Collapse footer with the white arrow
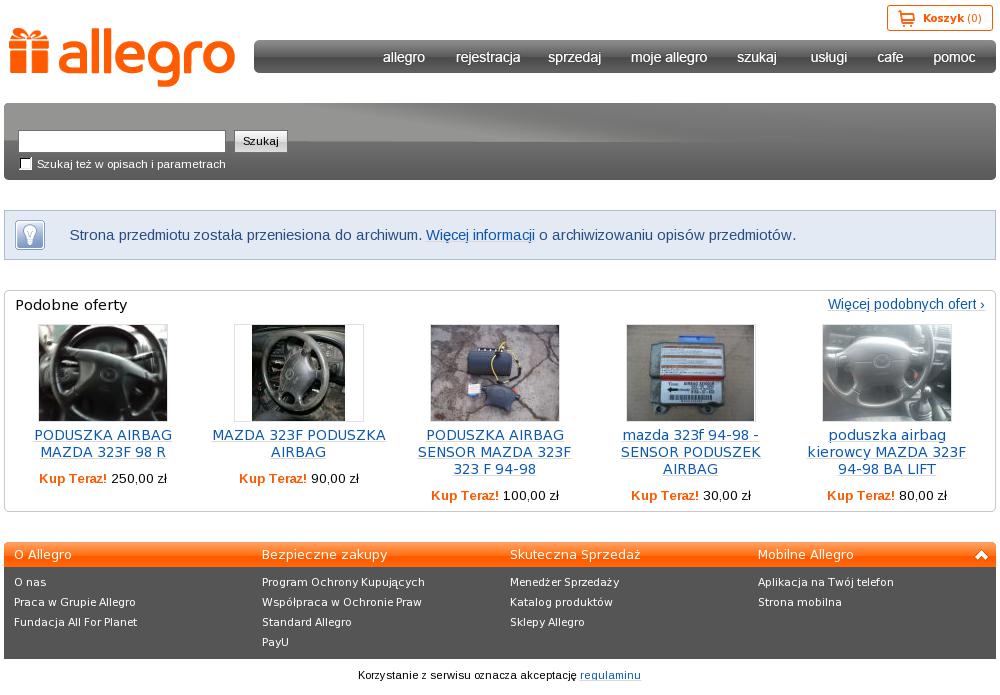This screenshot has width=1000, height=695. click(x=981, y=555)
